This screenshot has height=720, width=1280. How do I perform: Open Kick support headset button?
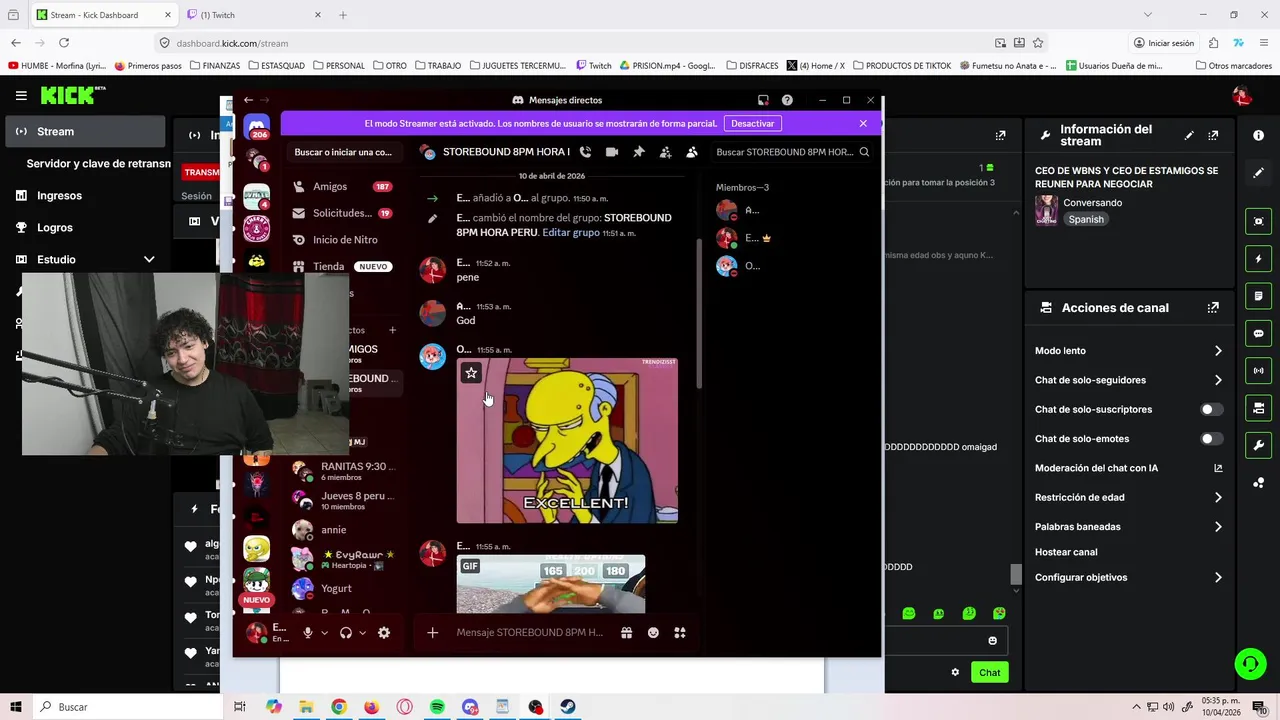coord(1249,664)
